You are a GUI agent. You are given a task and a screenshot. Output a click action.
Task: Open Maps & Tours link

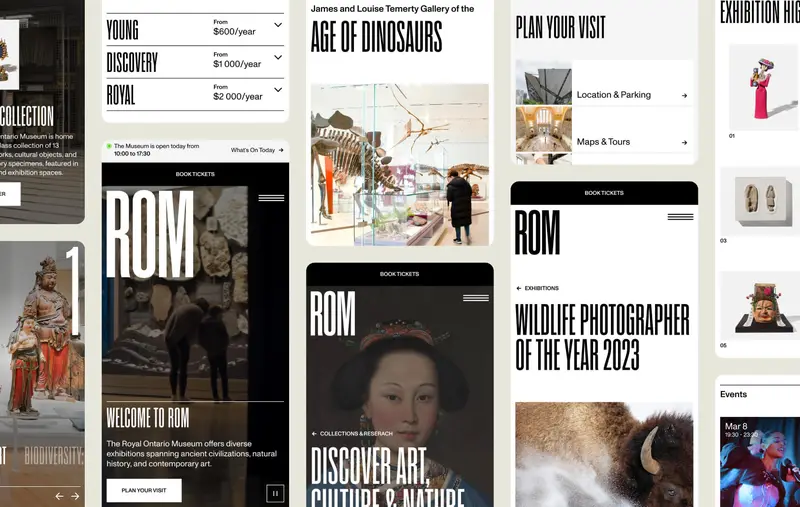click(x=603, y=142)
